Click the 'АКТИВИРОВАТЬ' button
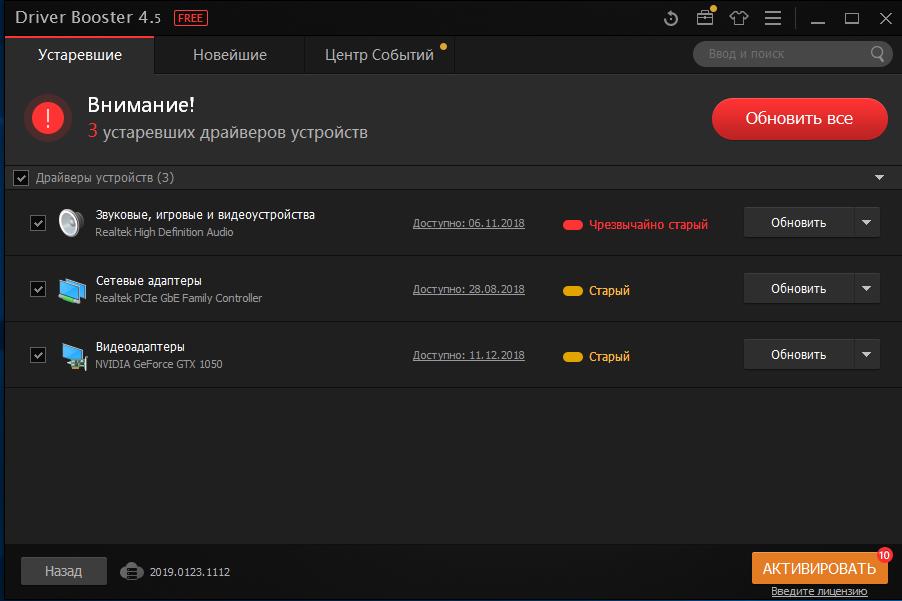Viewport: 902px width, 601px height. pyautogui.click(x=819, y=569)
